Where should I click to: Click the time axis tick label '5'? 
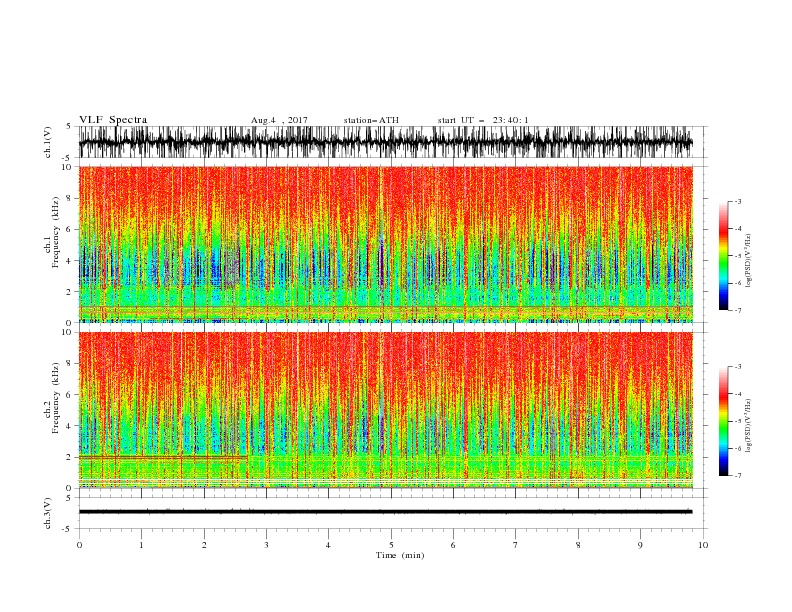pyautogui.click(x=391, y=545)
